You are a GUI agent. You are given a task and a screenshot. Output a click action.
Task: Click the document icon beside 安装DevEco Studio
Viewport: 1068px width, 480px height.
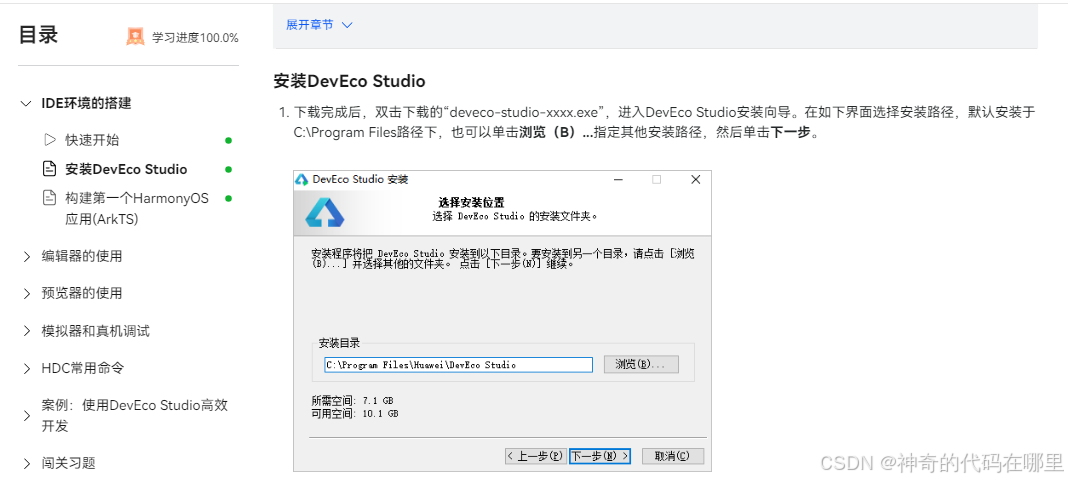(x=49, y=169)
